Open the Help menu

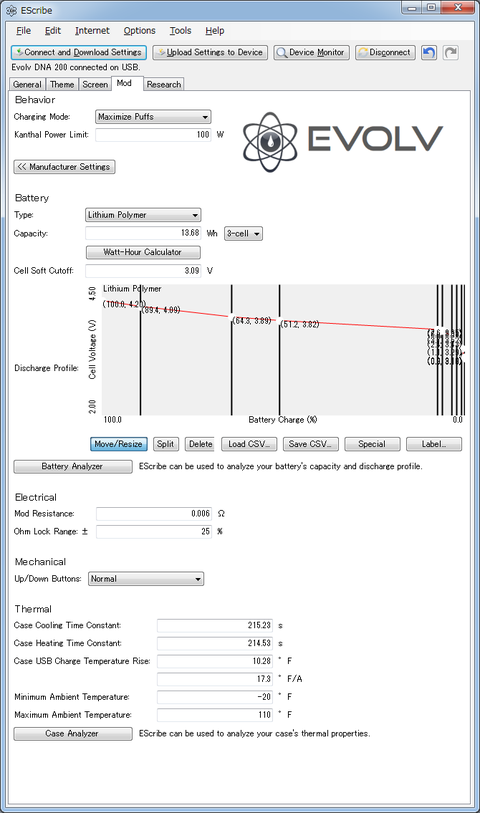215,31
